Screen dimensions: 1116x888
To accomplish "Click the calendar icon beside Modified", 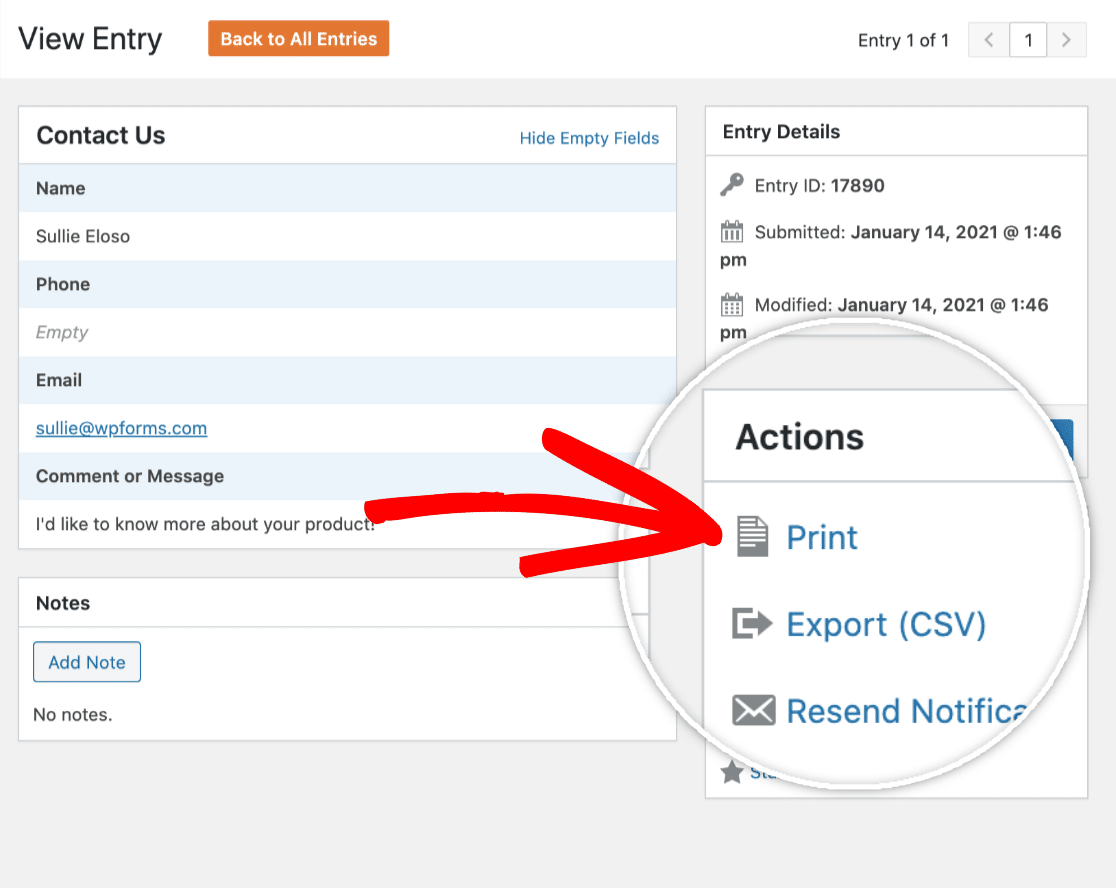I will [732, 305].
